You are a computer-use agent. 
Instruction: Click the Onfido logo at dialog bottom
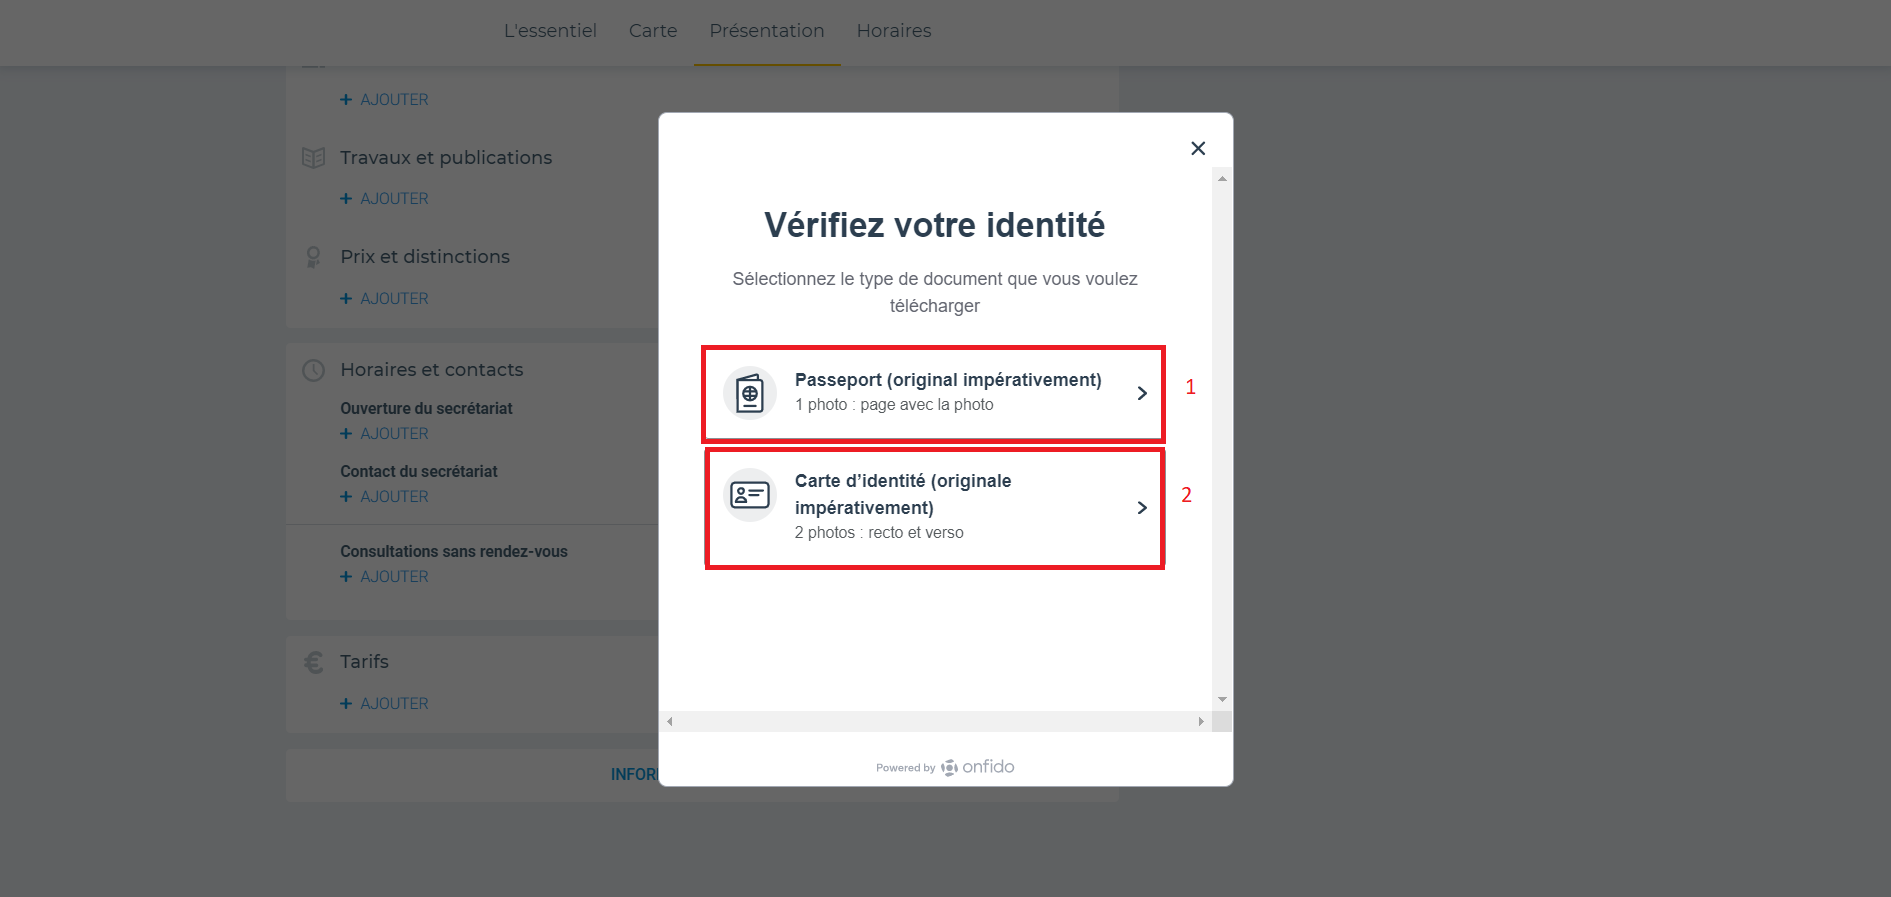[x=977, y=767]
